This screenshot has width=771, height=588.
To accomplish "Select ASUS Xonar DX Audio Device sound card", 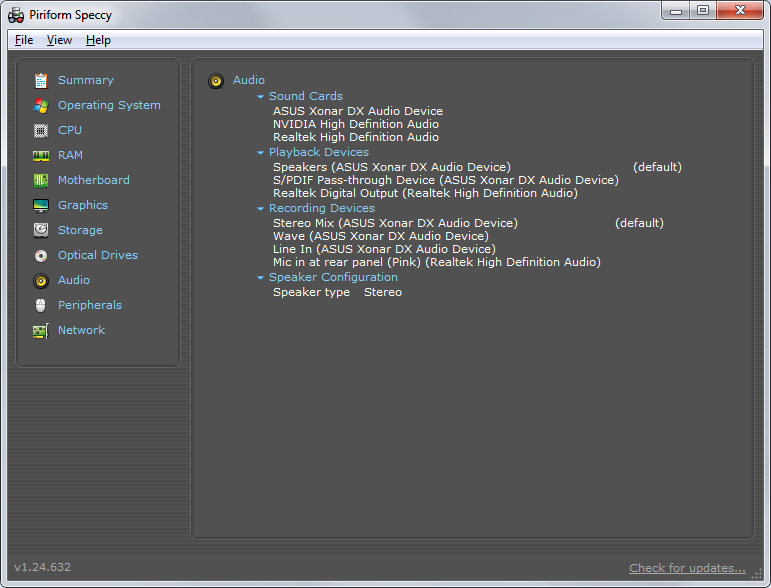I will click(x=358, y=111).
